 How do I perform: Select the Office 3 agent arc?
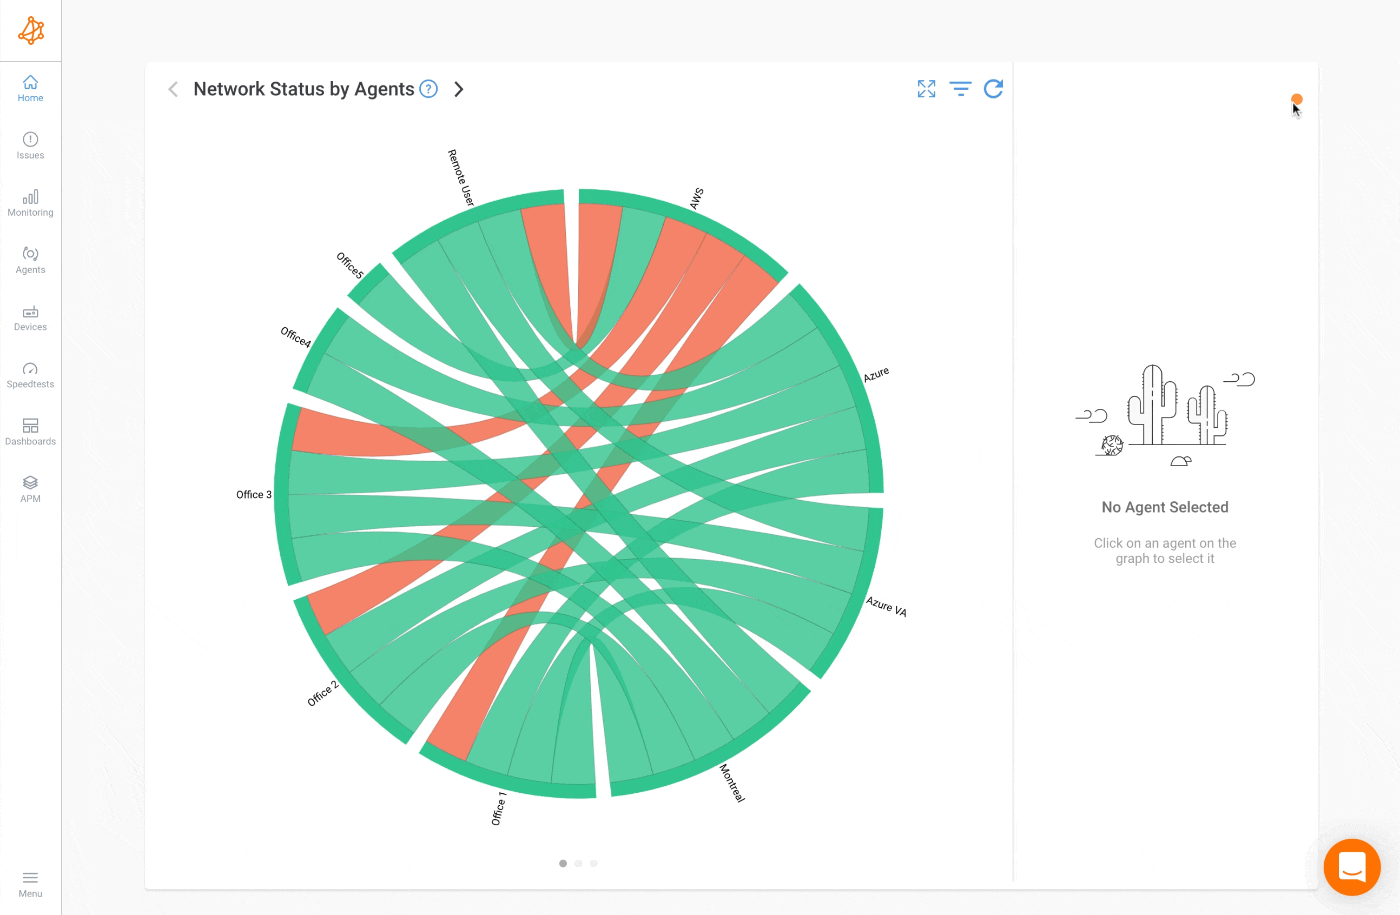[282, 494]
